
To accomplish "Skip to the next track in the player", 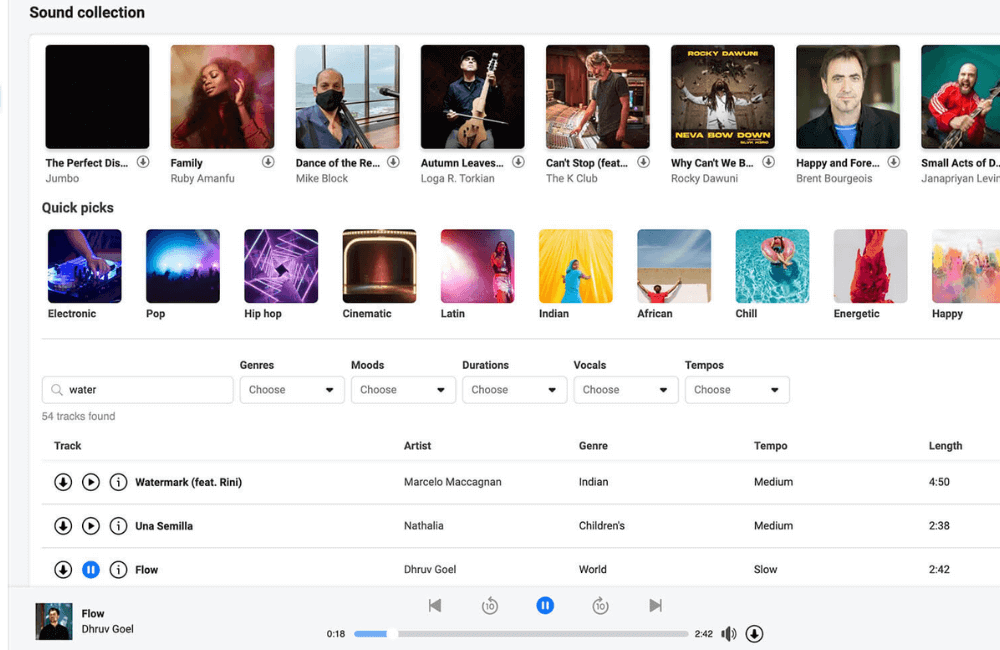I will [x=655, y=605].
